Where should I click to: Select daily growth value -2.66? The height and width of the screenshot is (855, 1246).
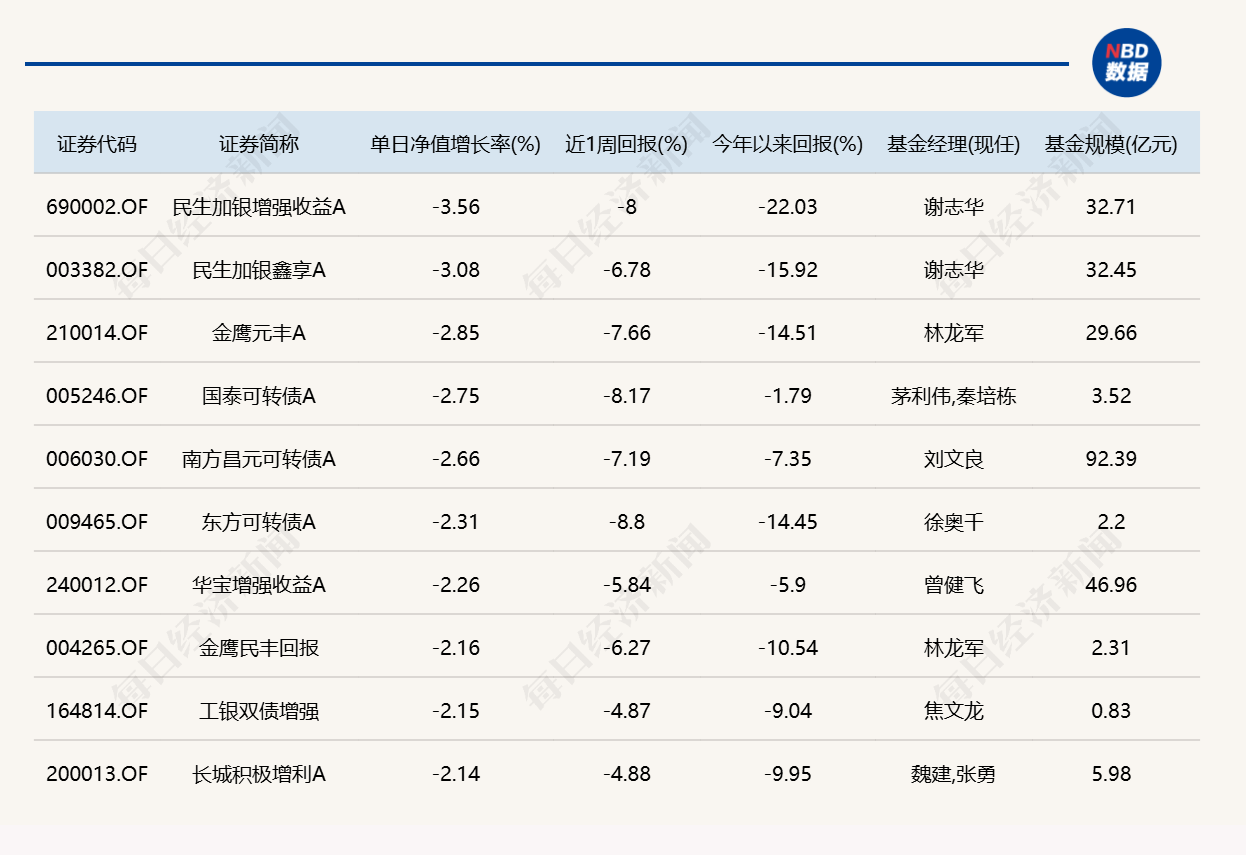pyautogui.click(x=456, y=459)
